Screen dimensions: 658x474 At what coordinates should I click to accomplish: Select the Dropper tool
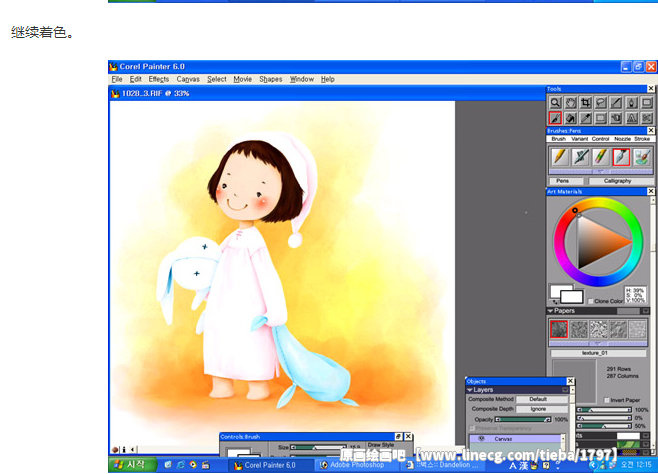[x=586, y=118]
